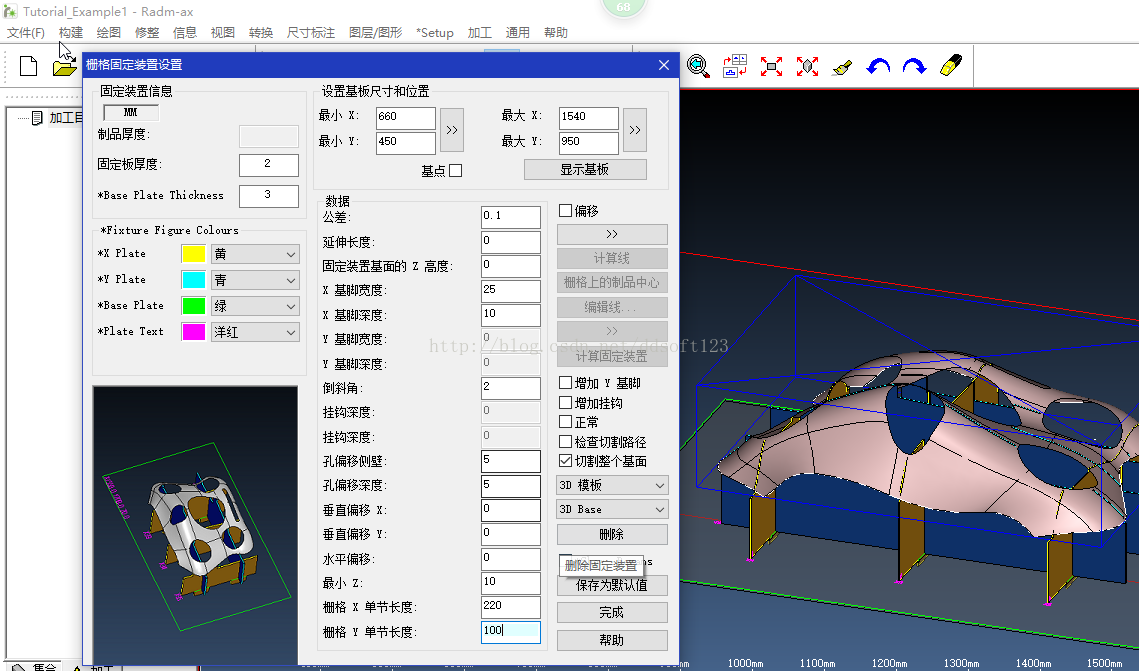Open the Plate Text colour dropdown
Screen dimensions: 1139x671
256,332
